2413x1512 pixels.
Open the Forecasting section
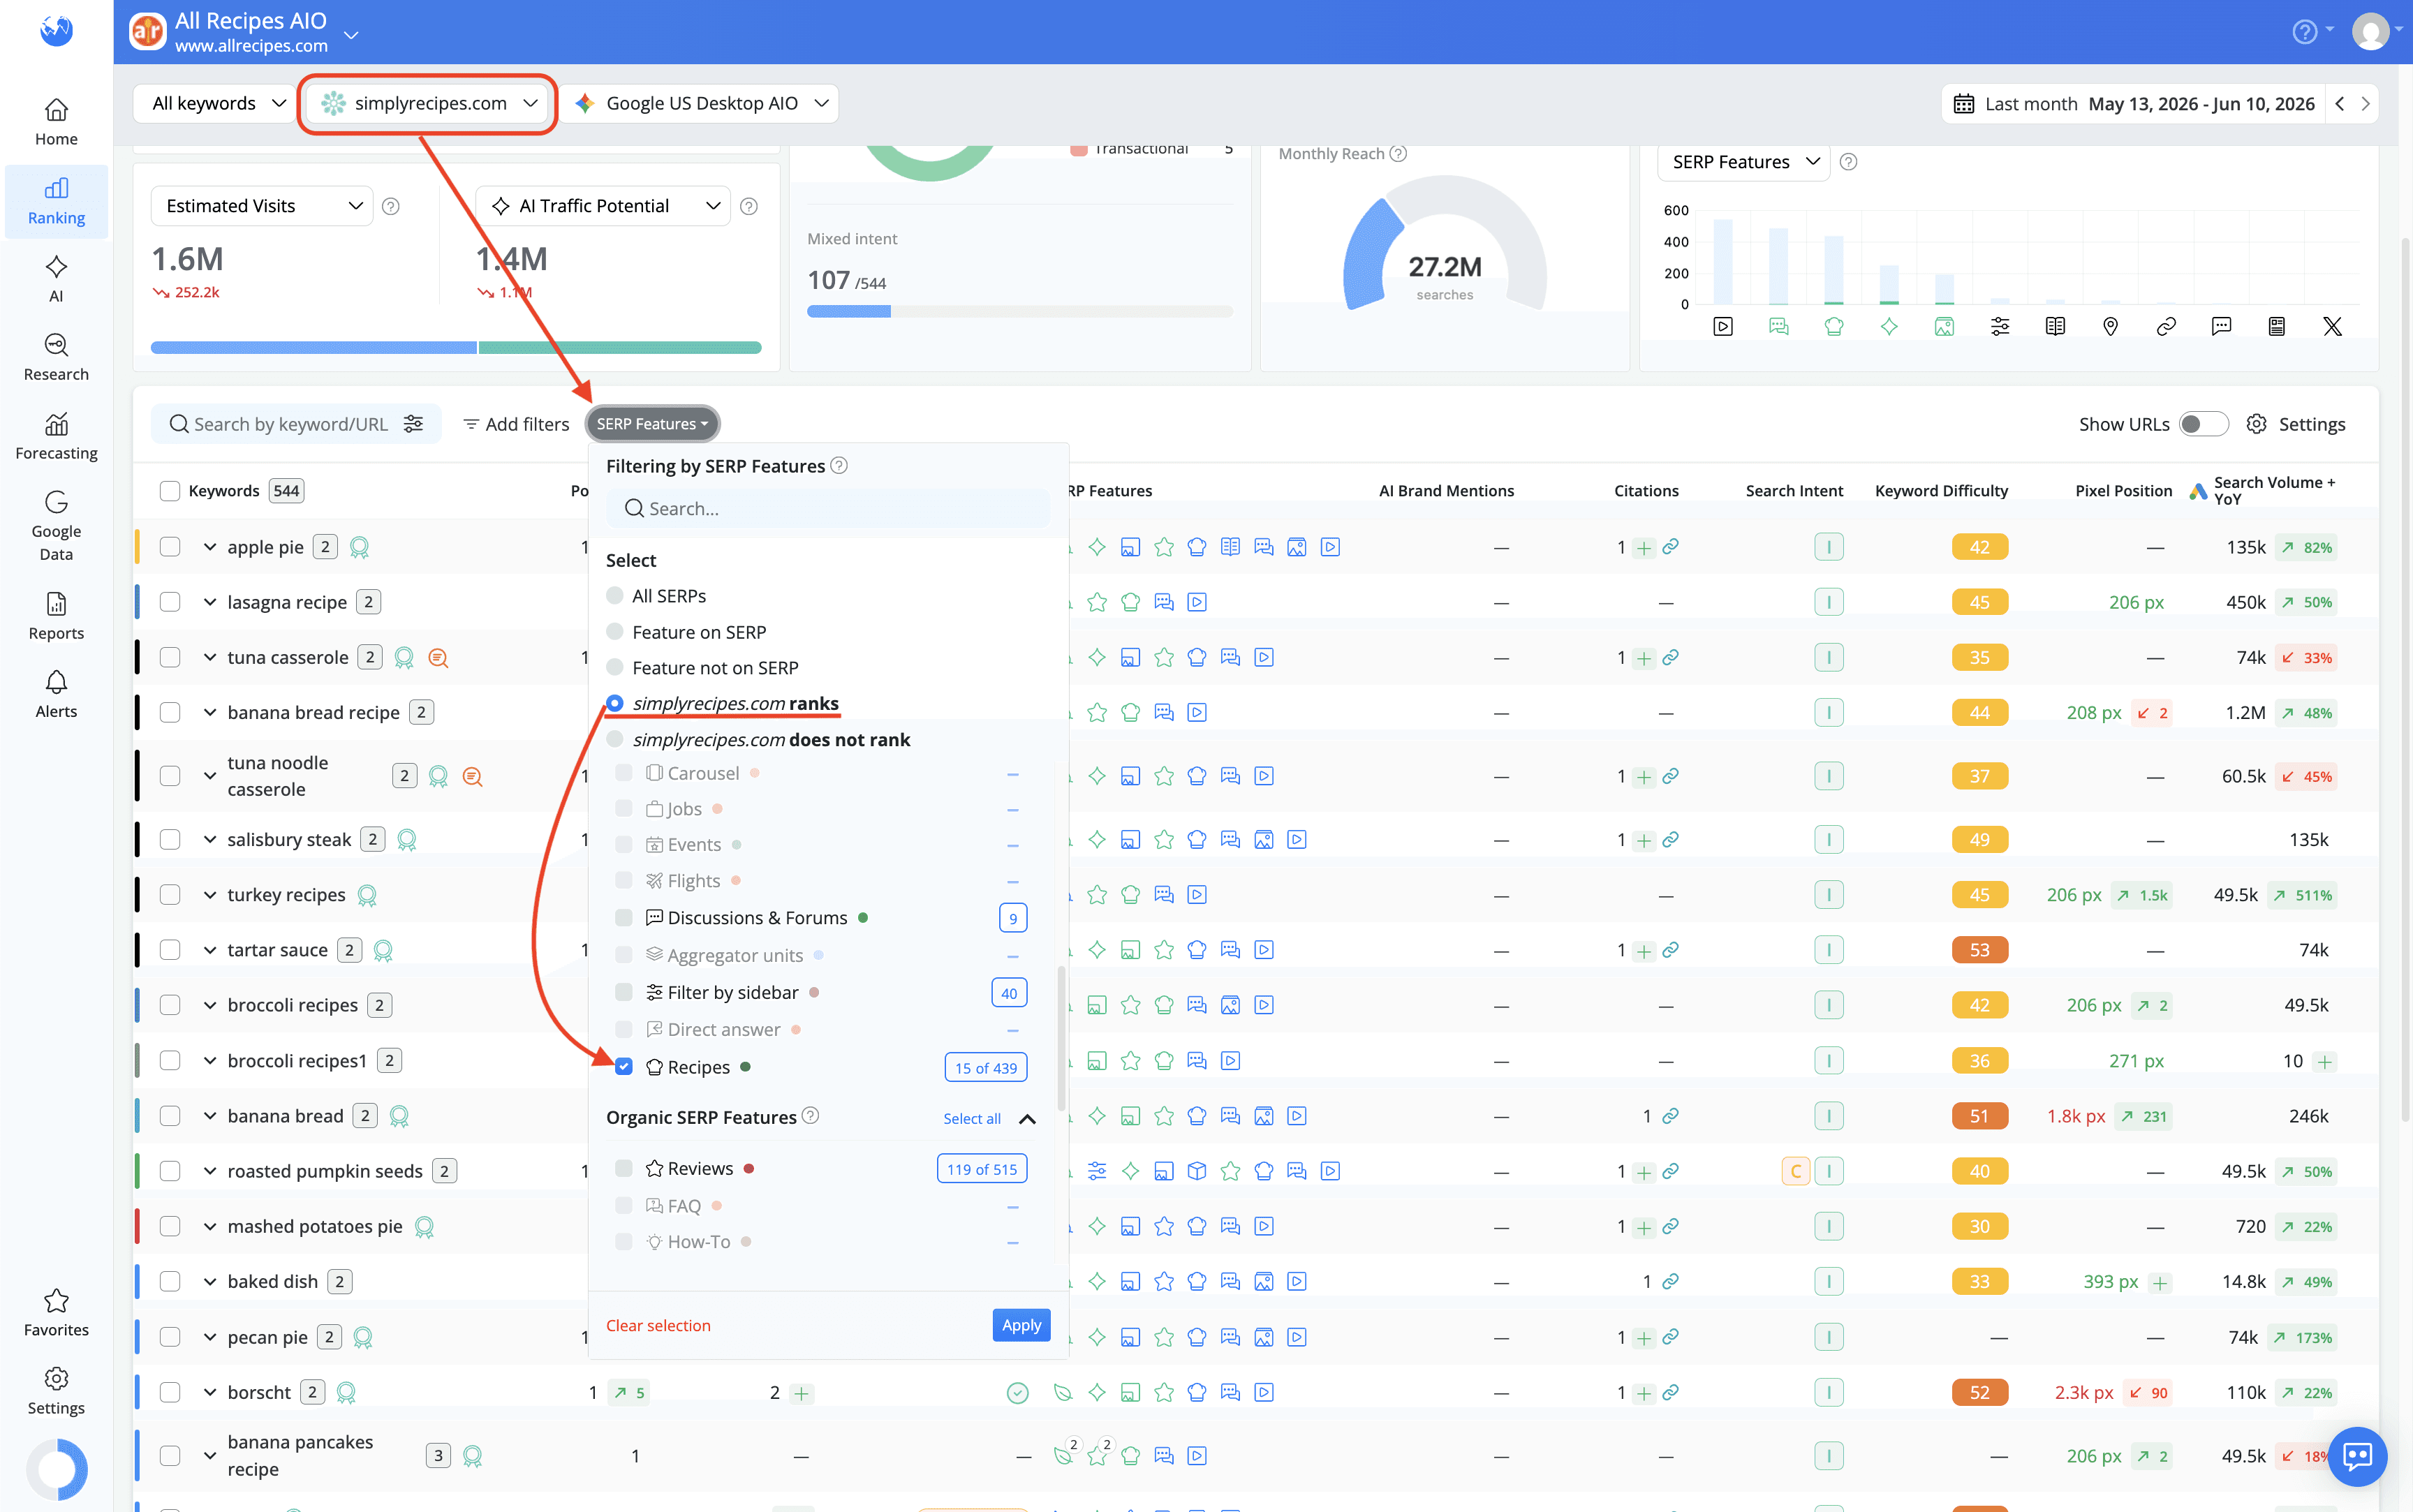(56, 436)
